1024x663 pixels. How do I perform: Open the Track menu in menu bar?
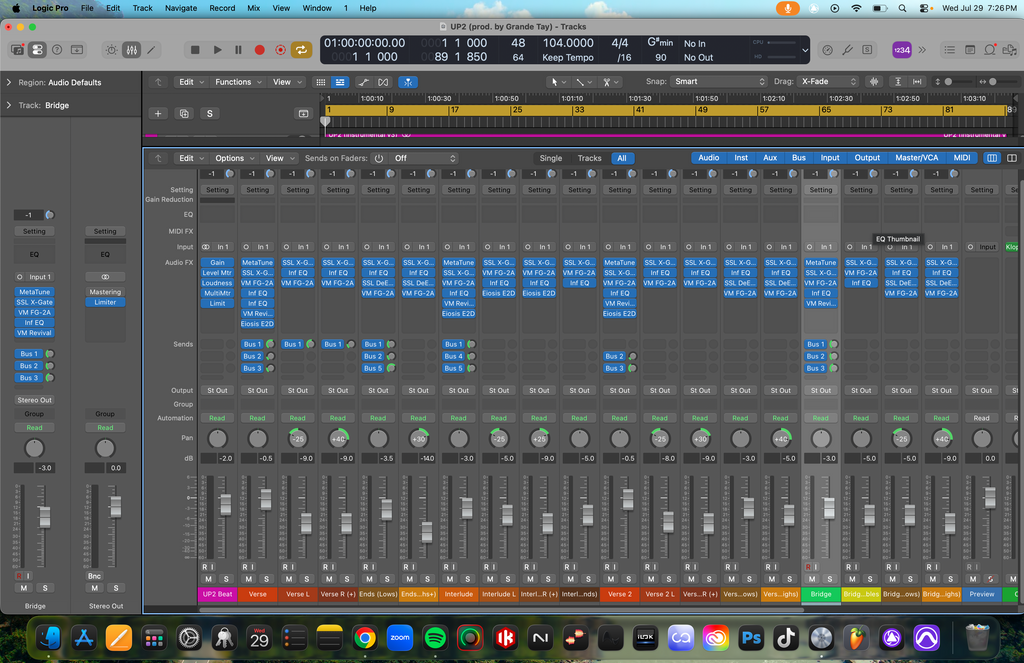point(142,8)
